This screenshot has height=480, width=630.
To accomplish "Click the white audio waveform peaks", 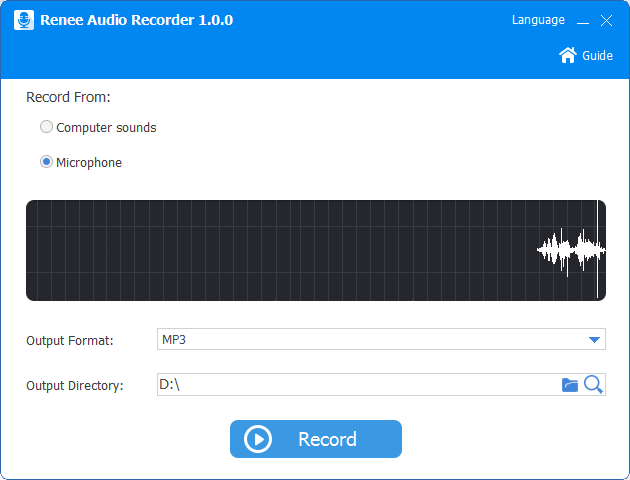I will (x=570, y=250).
